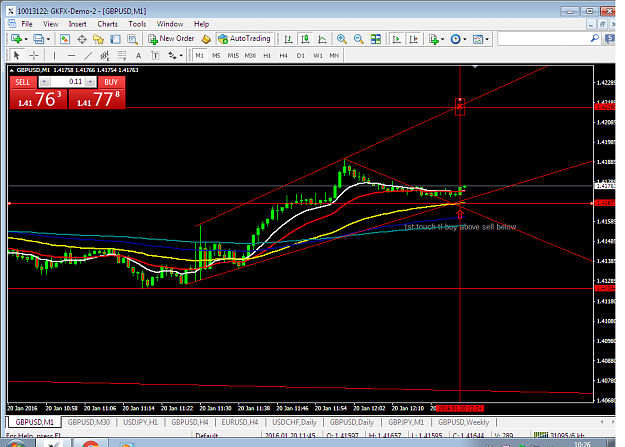Switch to W1 timeframe
Image resolution: width=625 pixels, height=447 pixels.
tap(318, 55)
